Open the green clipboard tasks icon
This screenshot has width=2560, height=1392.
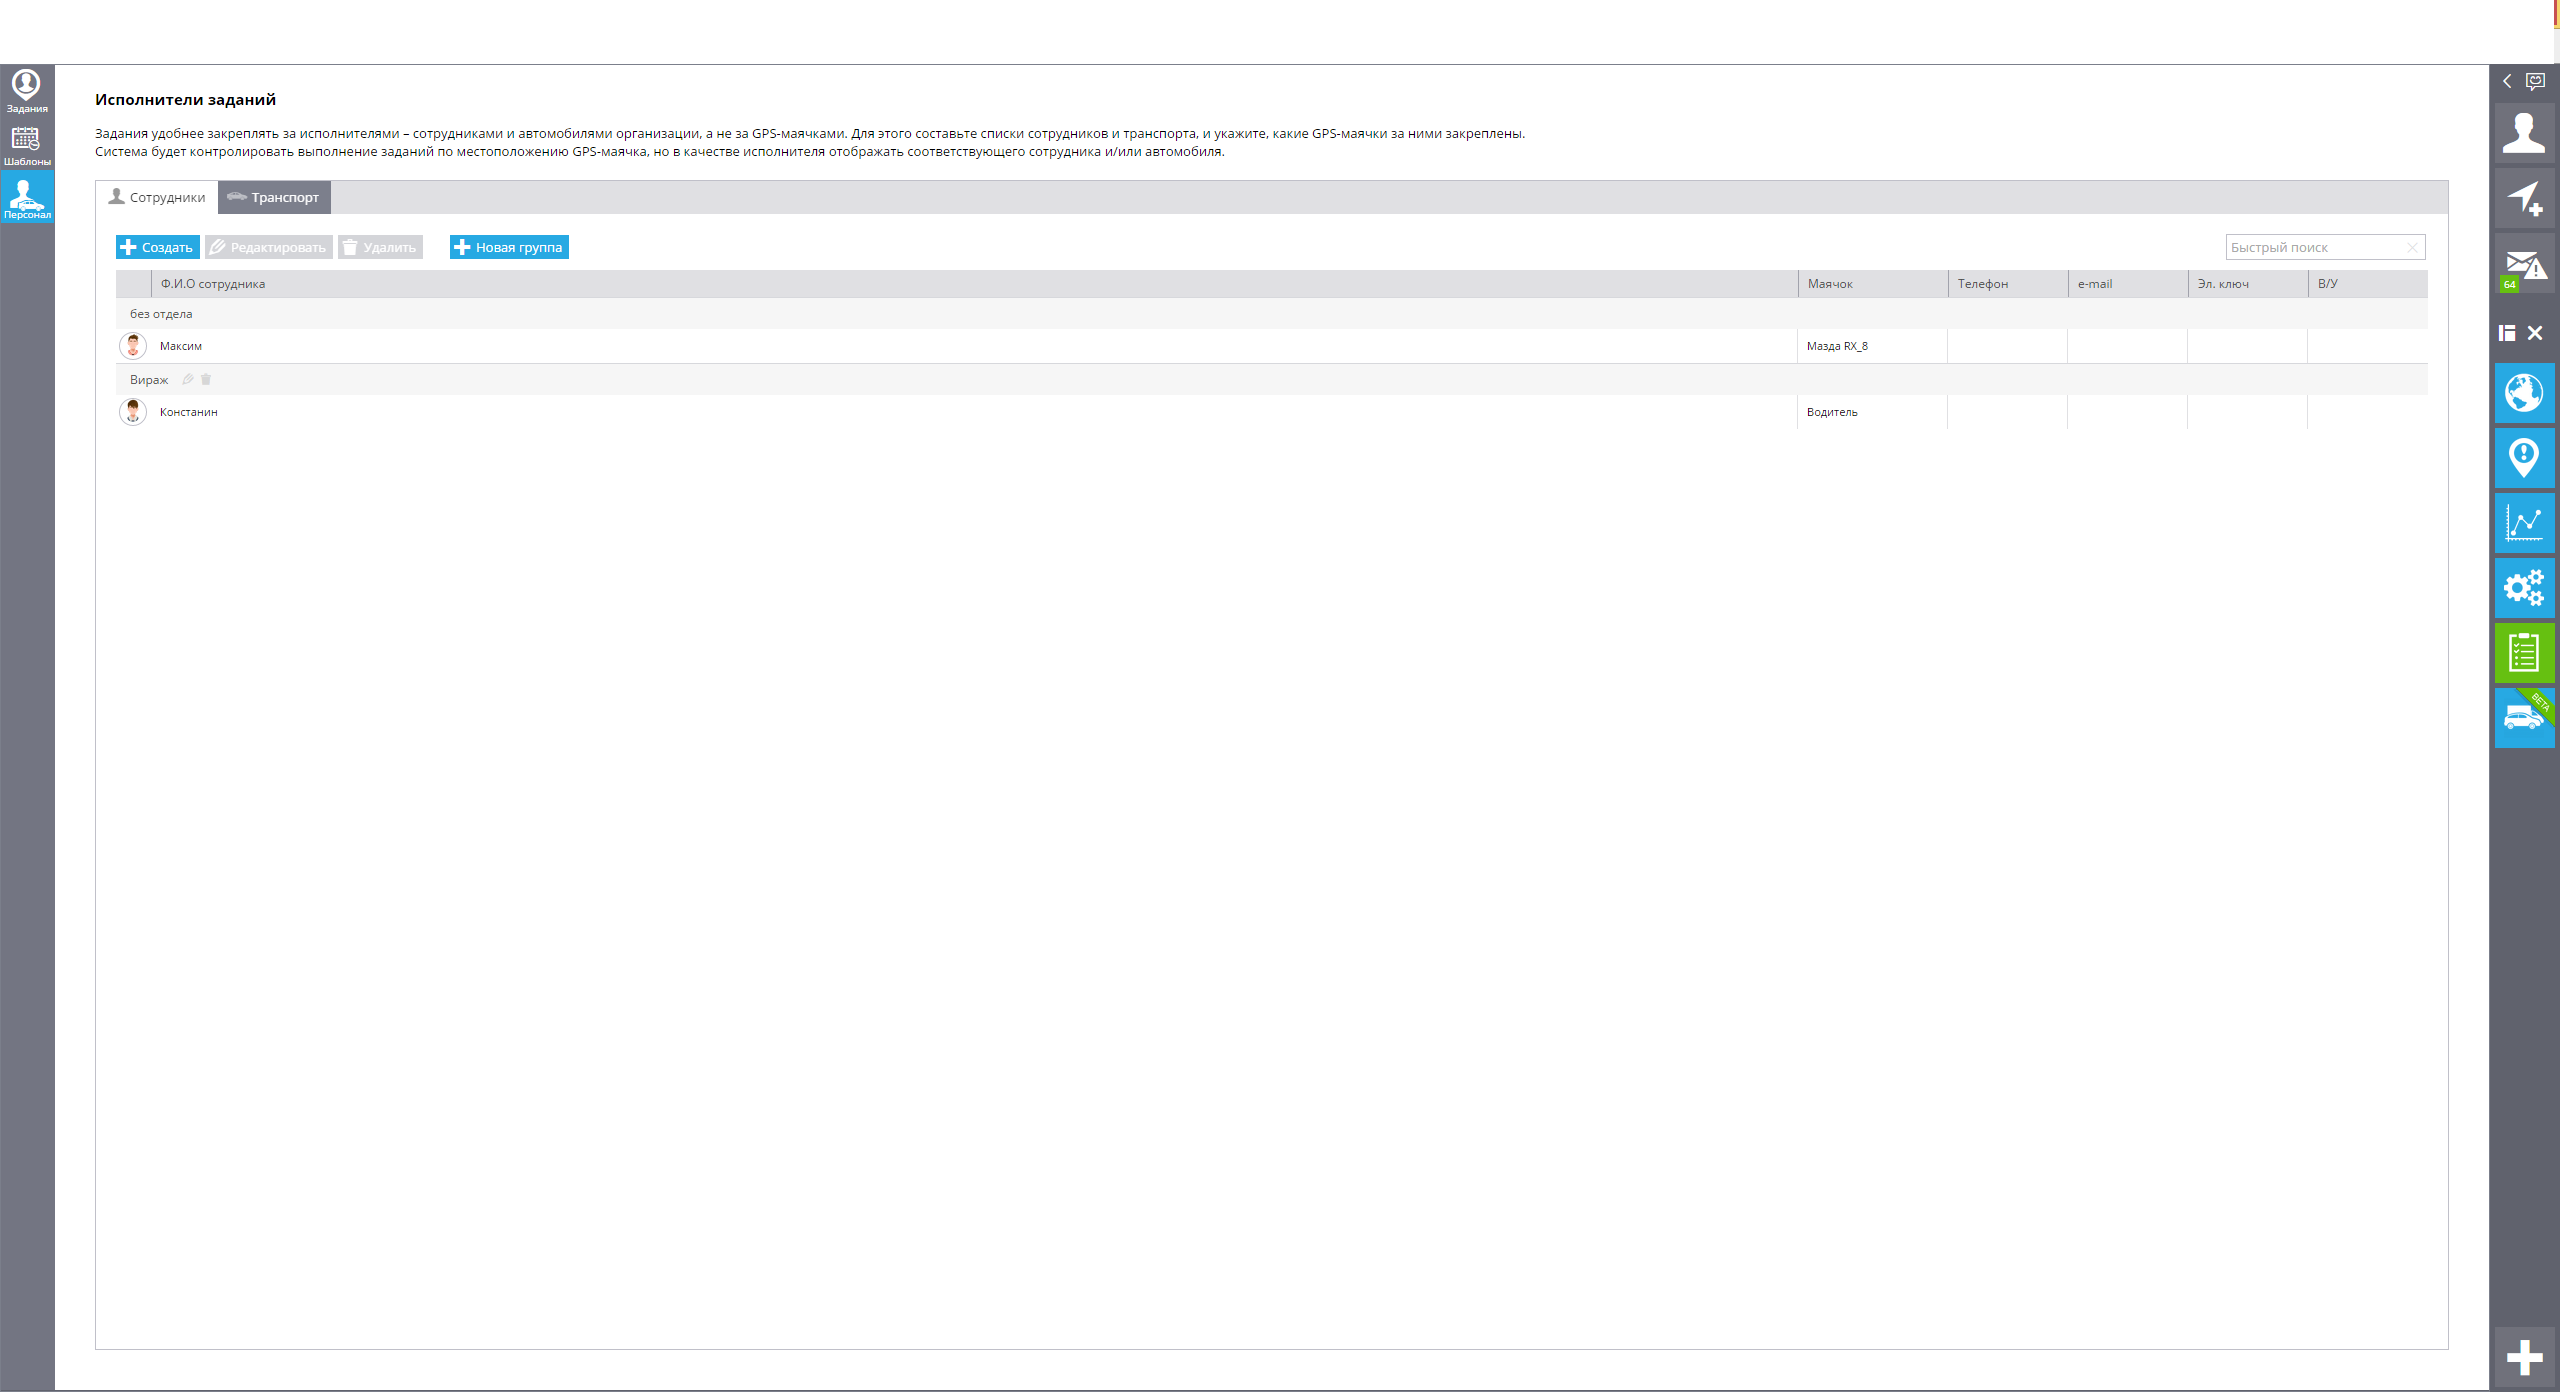(x=2524, y=653)
